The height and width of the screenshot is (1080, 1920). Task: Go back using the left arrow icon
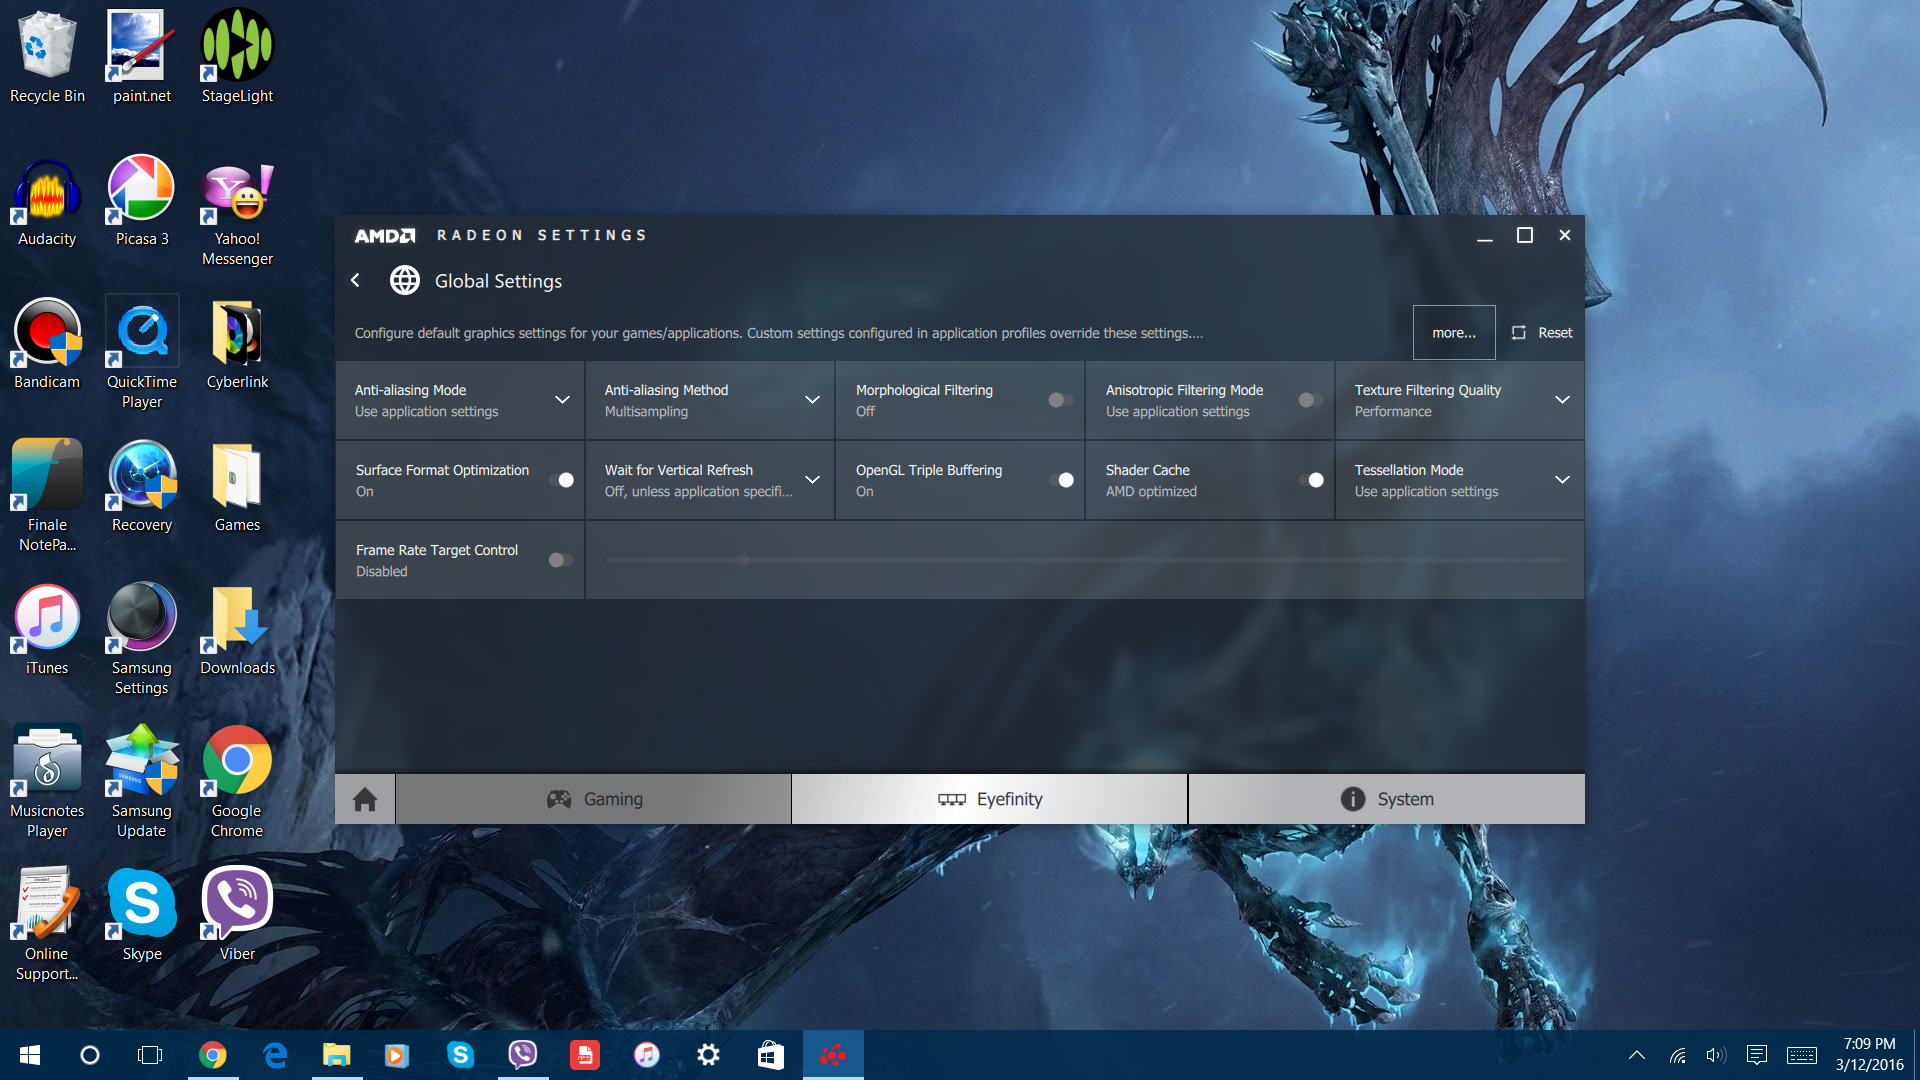(356, 280)
